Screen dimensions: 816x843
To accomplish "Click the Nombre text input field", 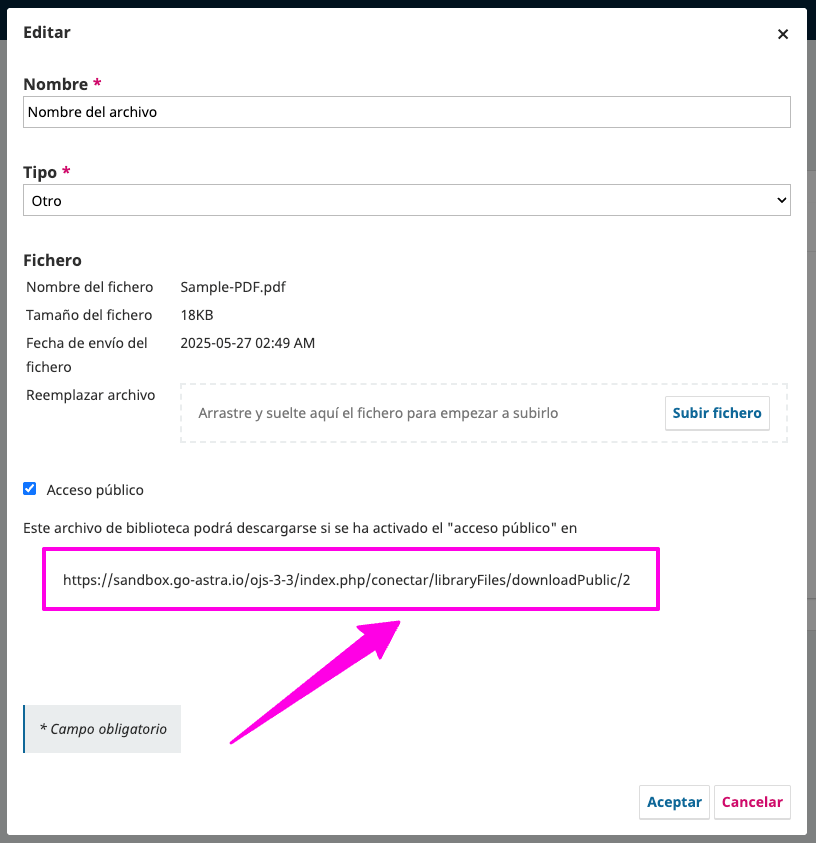I will coord(406,112).
